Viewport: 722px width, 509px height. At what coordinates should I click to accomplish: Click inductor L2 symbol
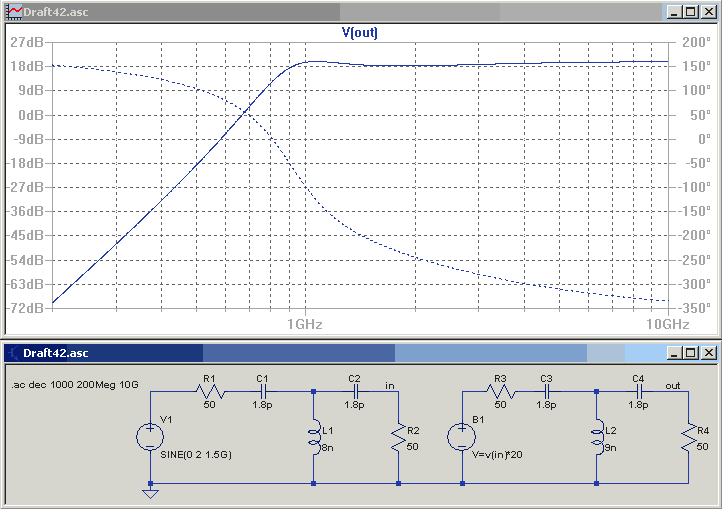click(x=597, y=437)
